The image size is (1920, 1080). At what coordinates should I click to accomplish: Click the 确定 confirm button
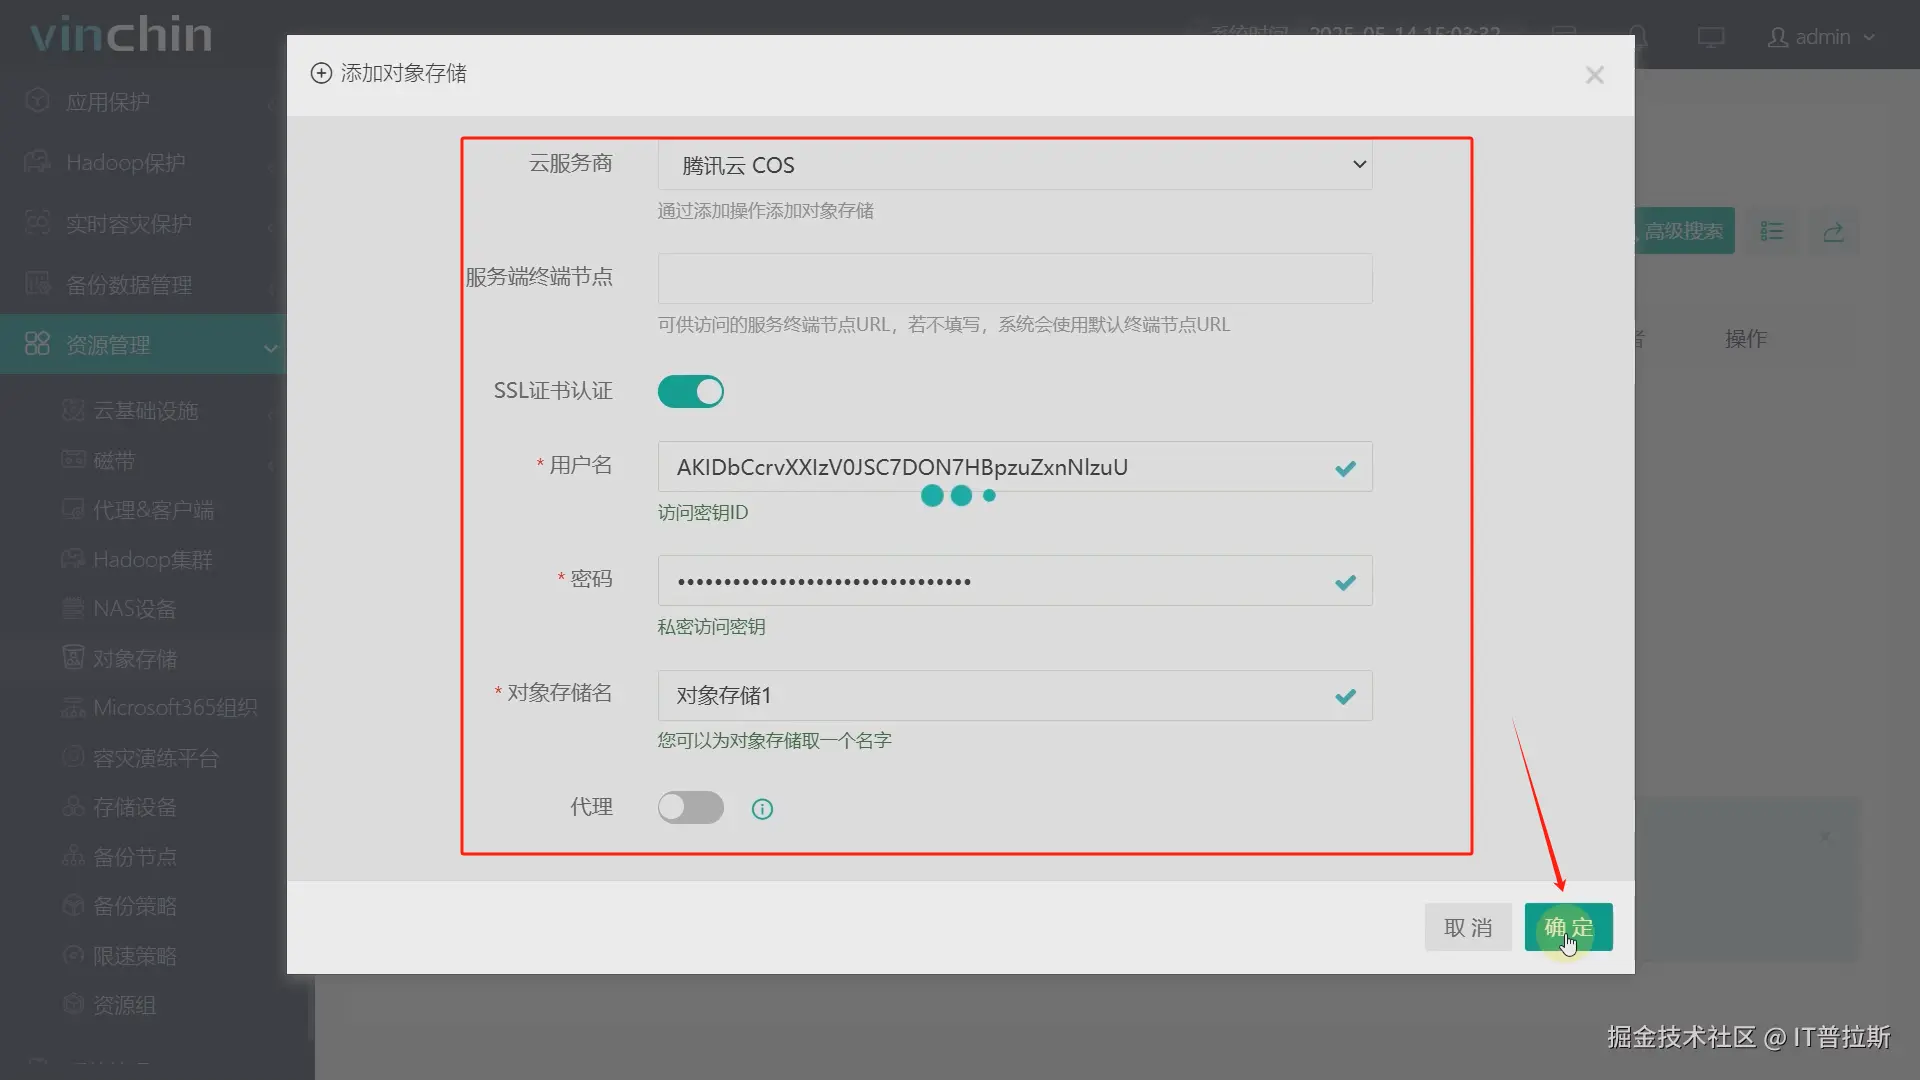tap(1567, 927)
